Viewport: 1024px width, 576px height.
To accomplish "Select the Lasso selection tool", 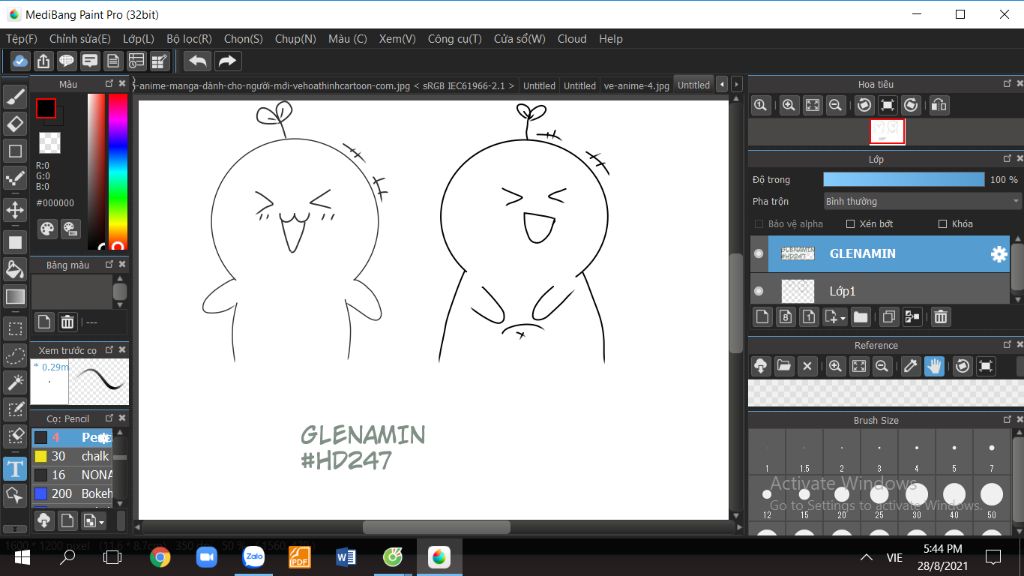I will click(x=15, y=356).
